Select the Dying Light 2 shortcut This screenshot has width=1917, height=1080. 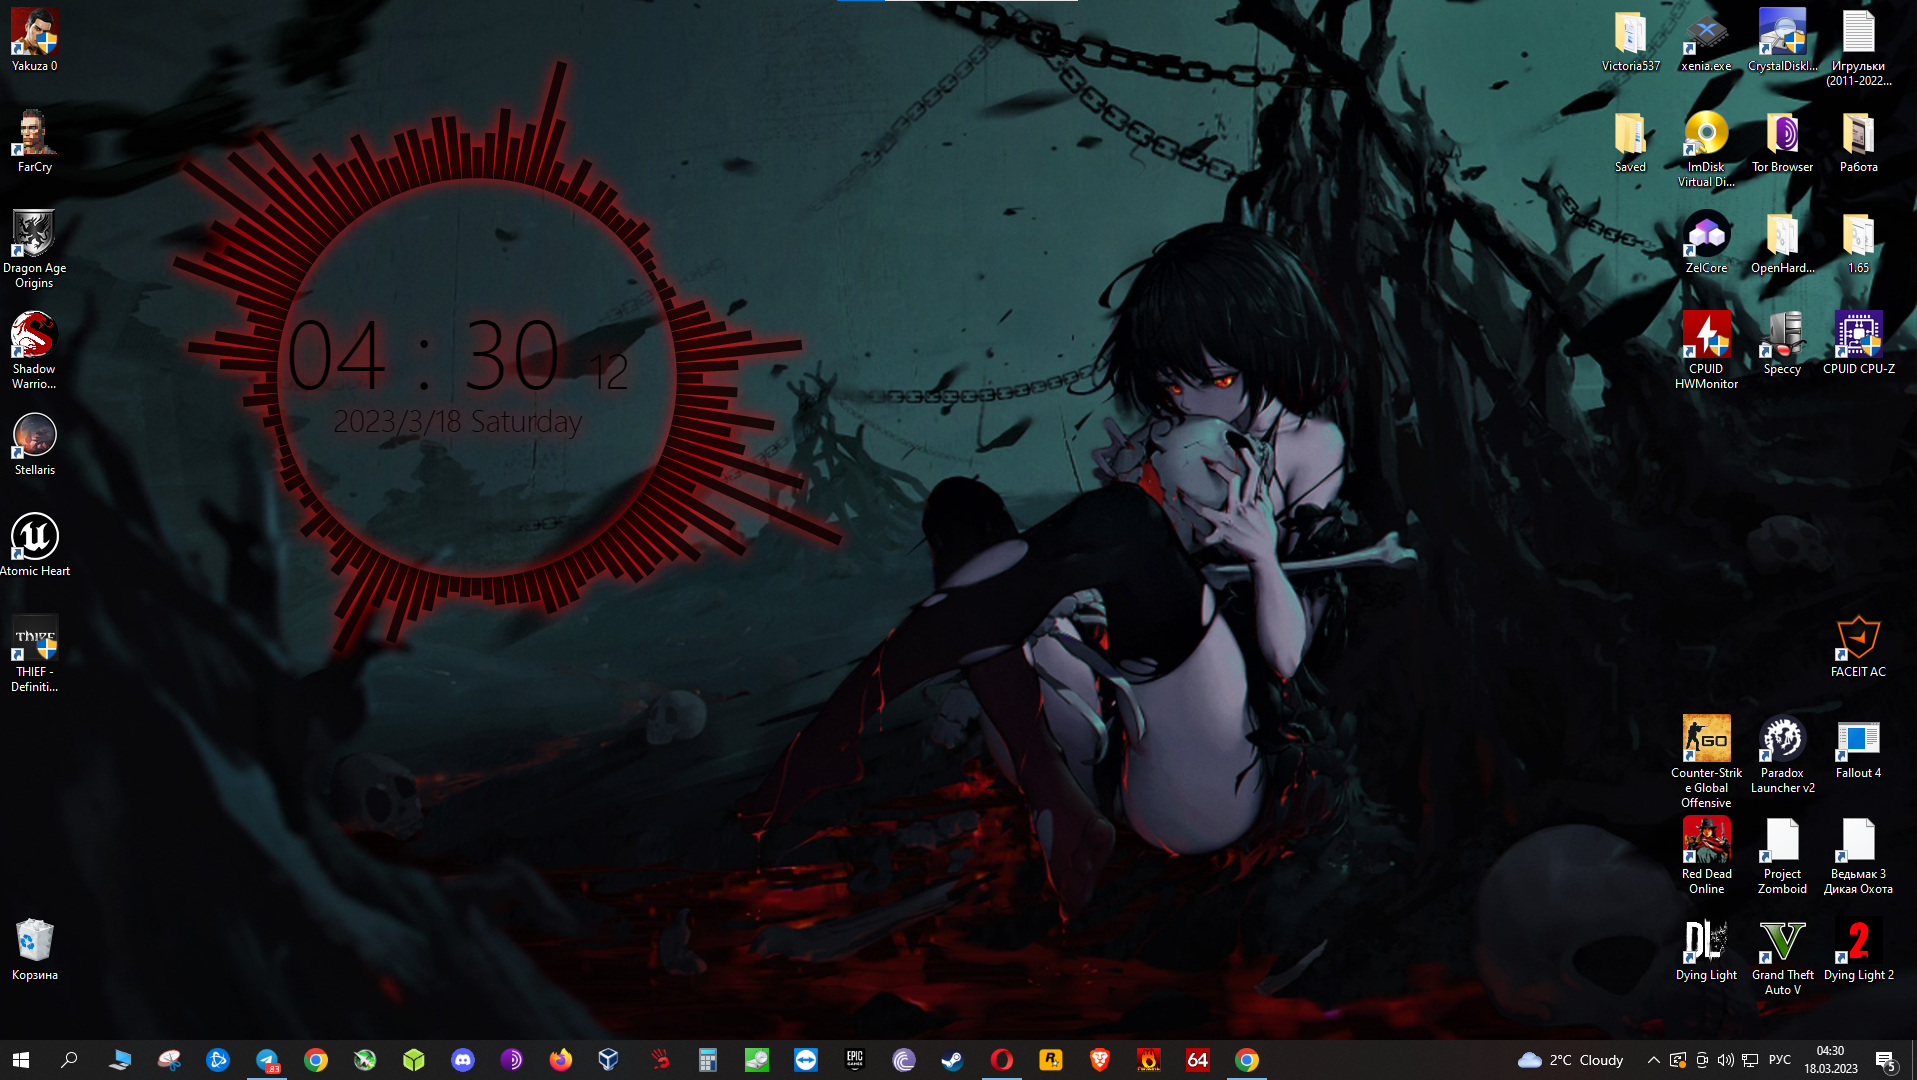1858,950
